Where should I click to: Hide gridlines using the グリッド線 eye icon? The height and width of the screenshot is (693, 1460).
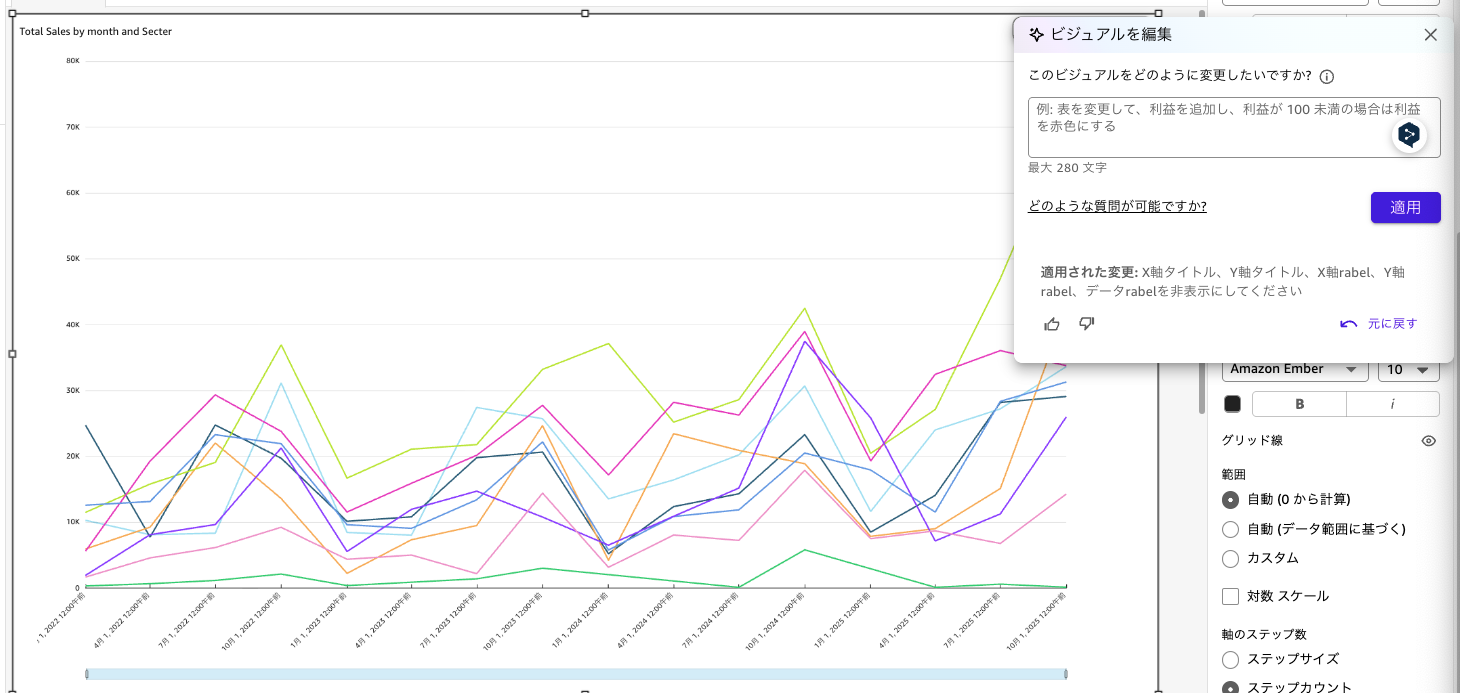pos(1428,441)
